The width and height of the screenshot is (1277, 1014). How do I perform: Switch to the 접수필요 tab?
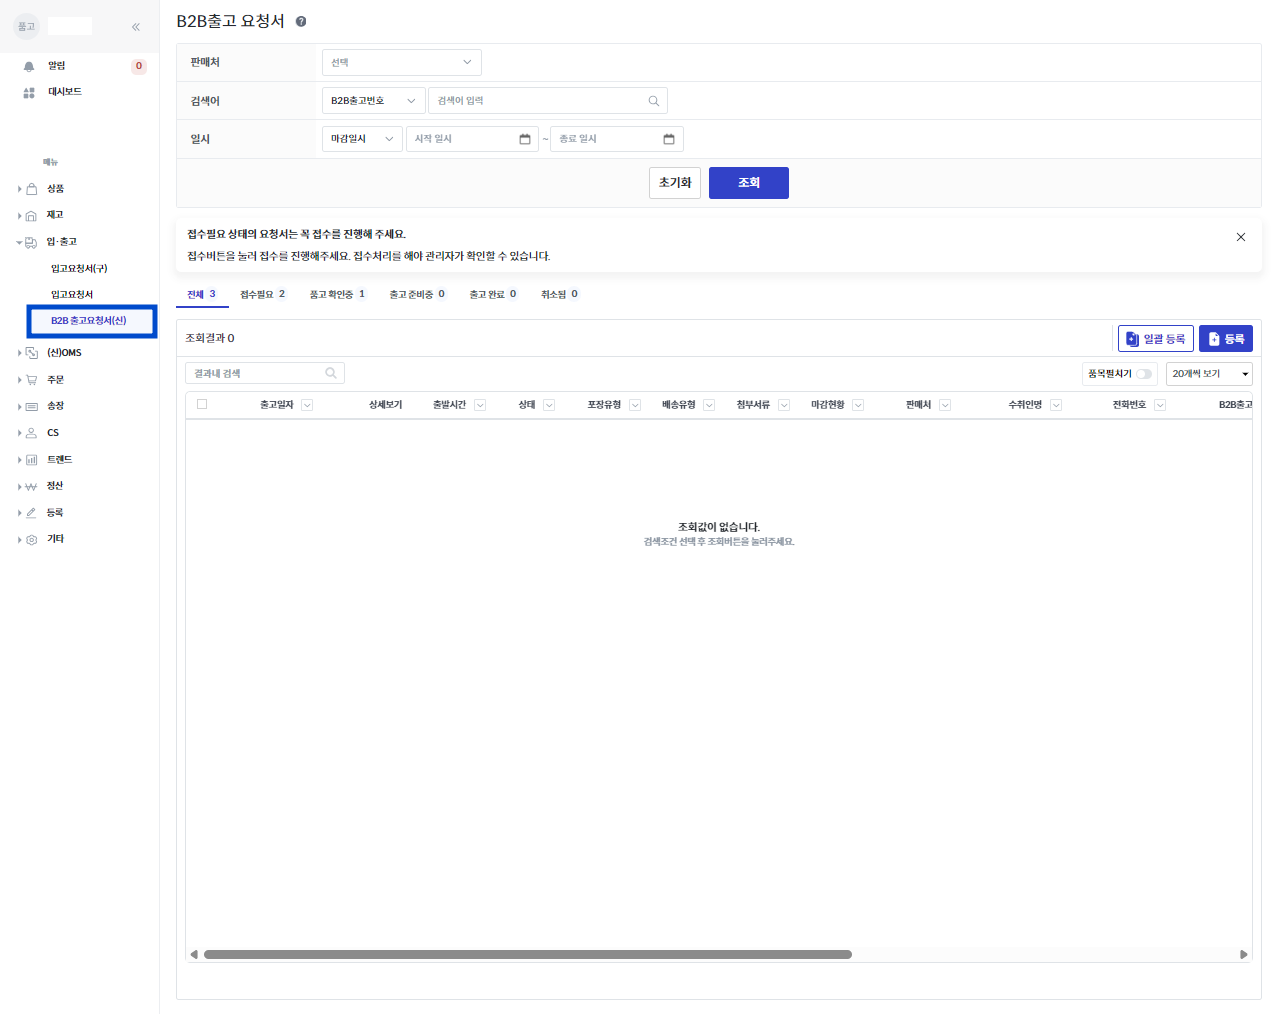262,294
